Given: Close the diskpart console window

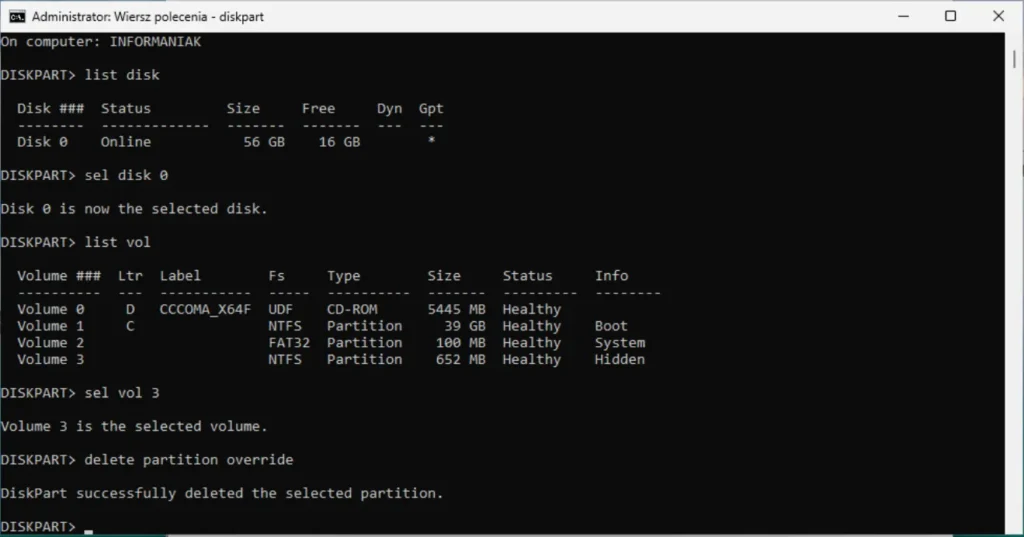Looking at the screenshot, I should click(x=997, y=16).
